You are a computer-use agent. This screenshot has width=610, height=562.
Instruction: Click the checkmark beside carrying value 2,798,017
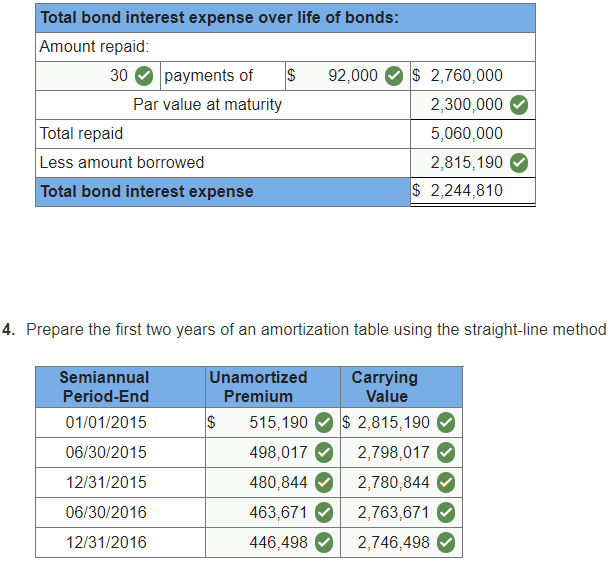pos(446,452)
